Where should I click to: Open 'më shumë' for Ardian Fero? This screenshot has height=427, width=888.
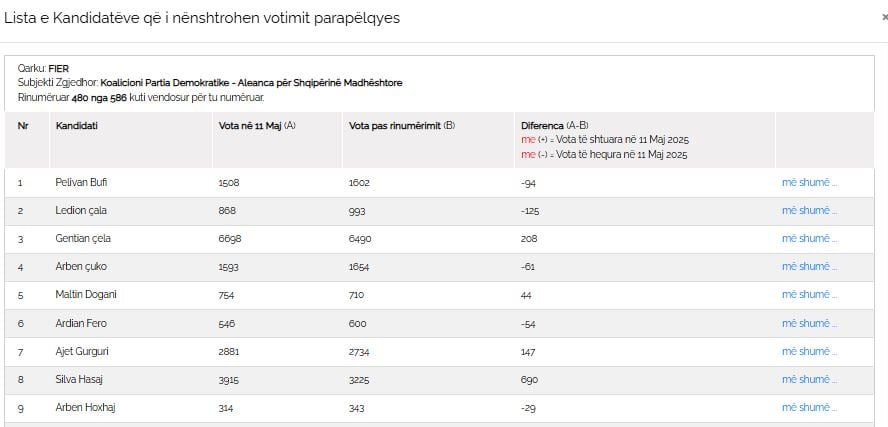[809, 323]
